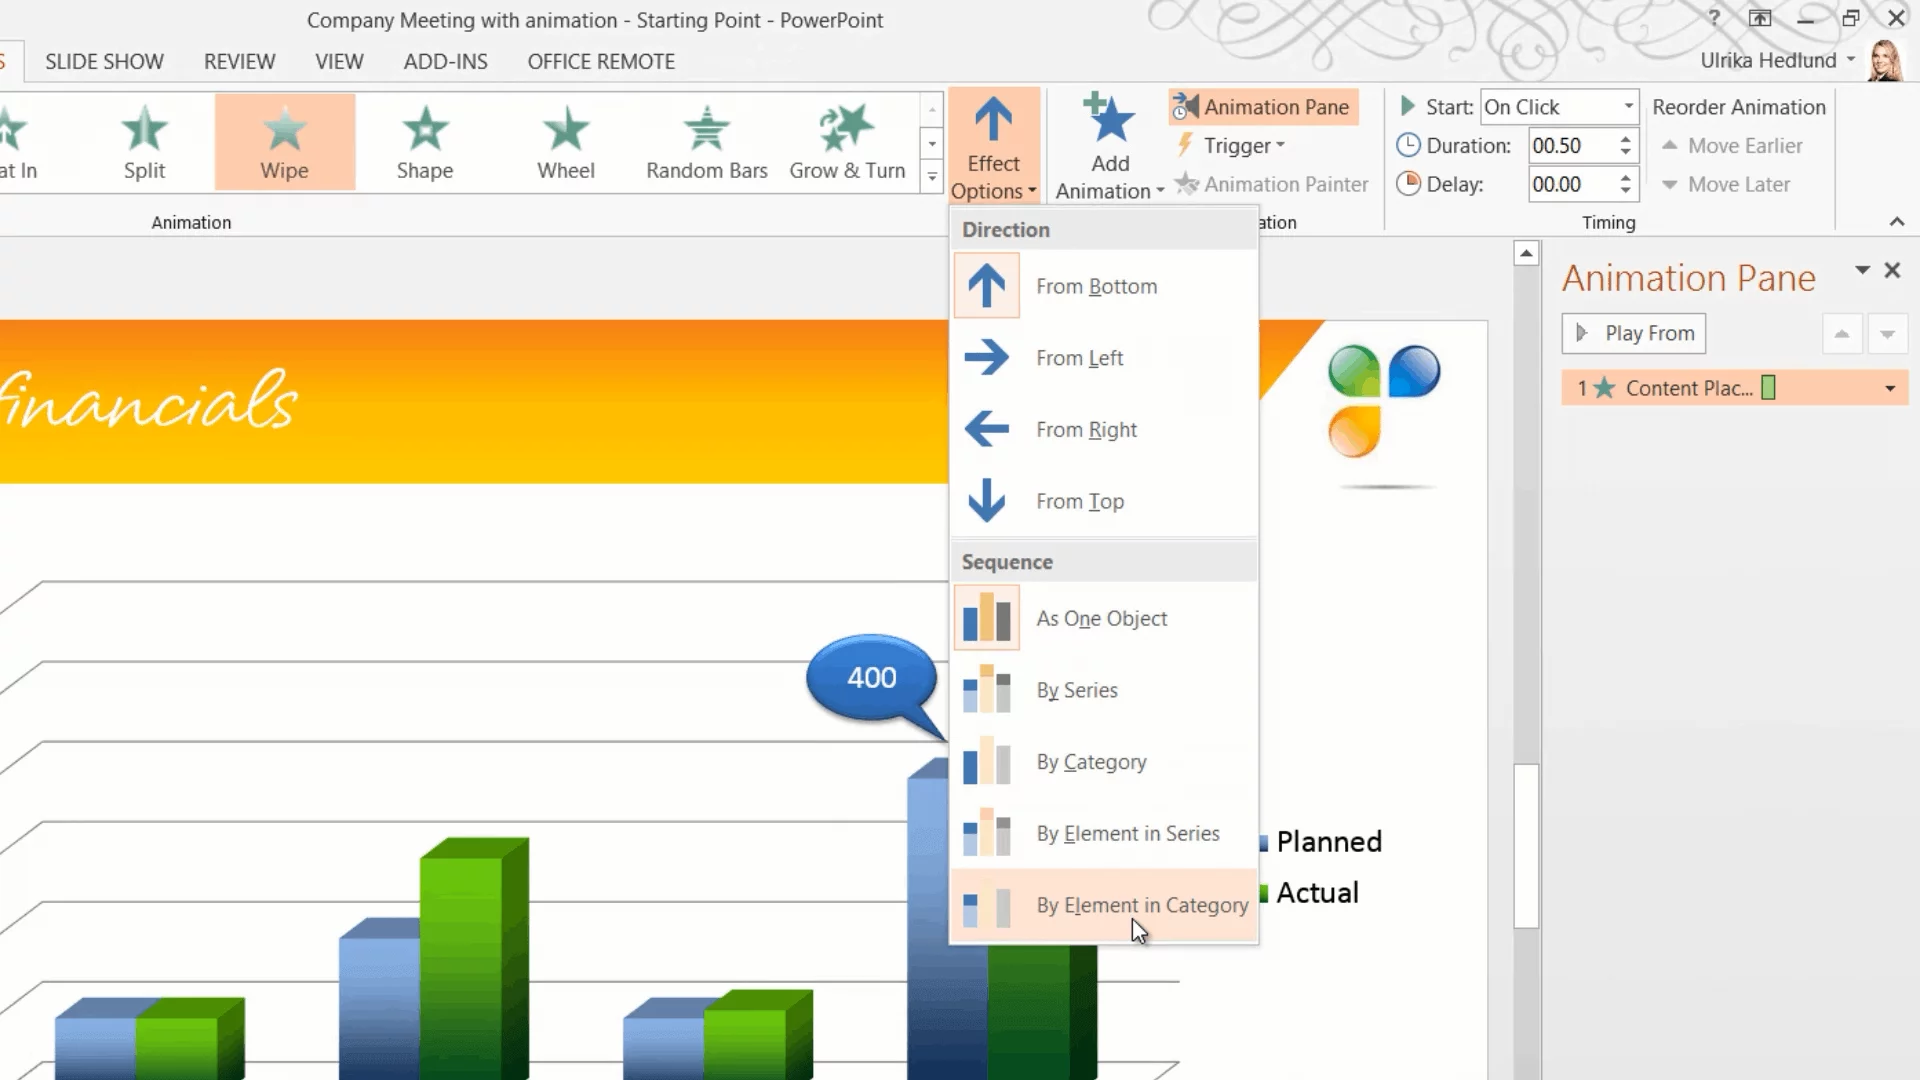
Task: Expand the animation gallery More arrow
Action: (x=932, y=178)
